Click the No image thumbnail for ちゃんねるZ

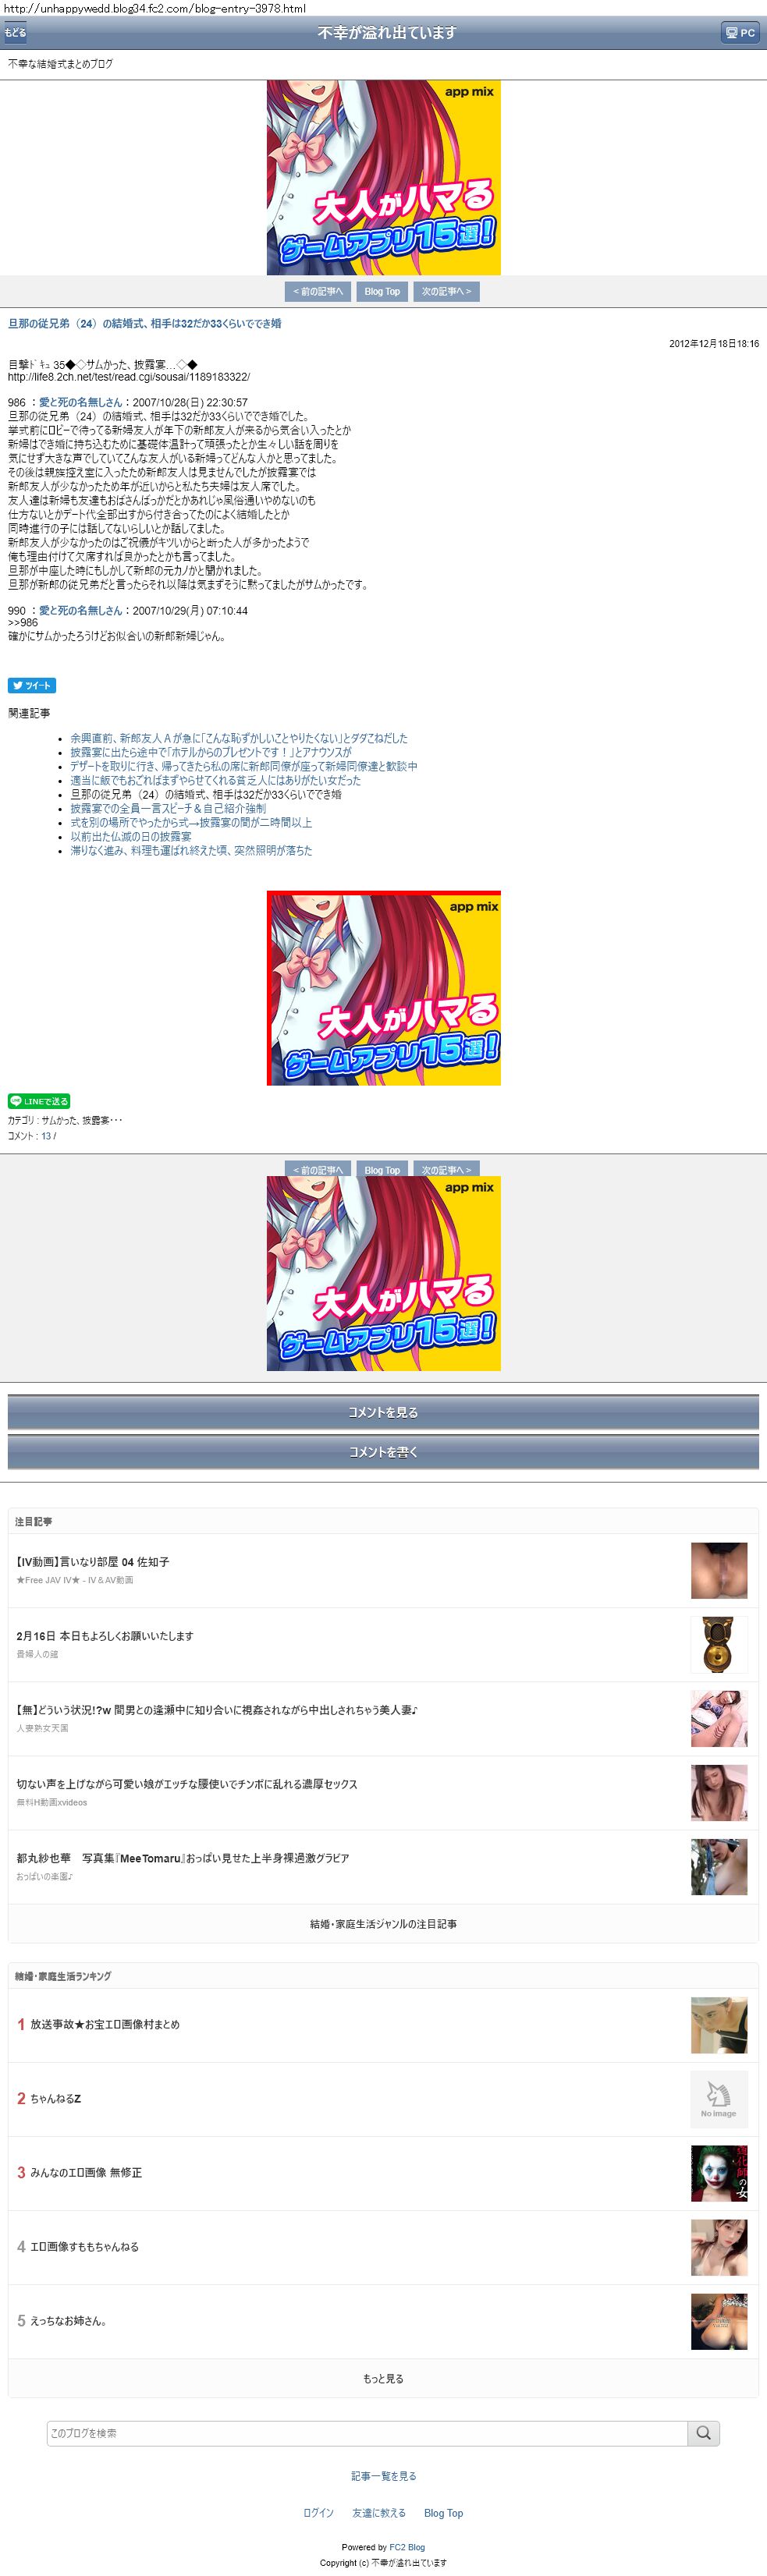pos(719,2099)
